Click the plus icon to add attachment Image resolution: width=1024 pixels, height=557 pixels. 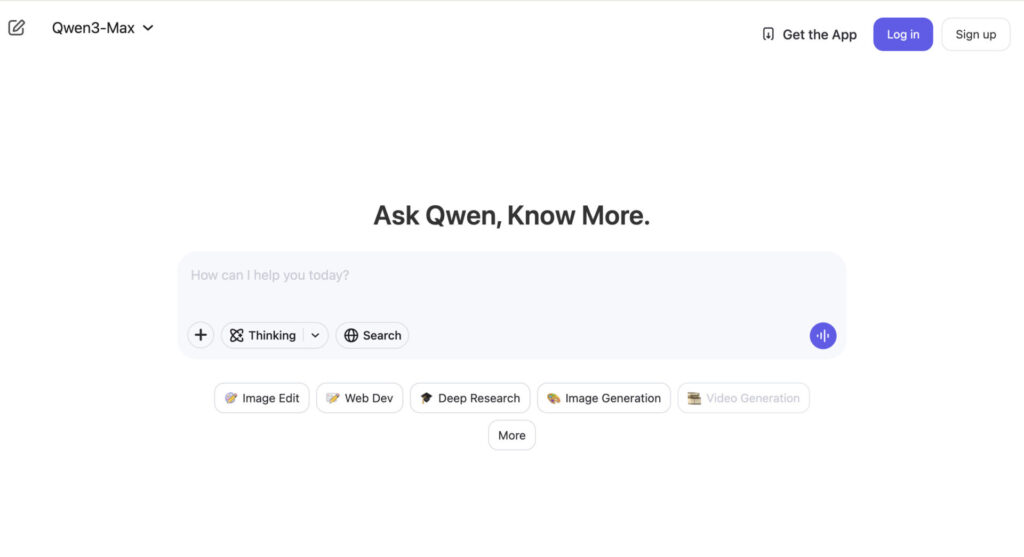[201, 336]
